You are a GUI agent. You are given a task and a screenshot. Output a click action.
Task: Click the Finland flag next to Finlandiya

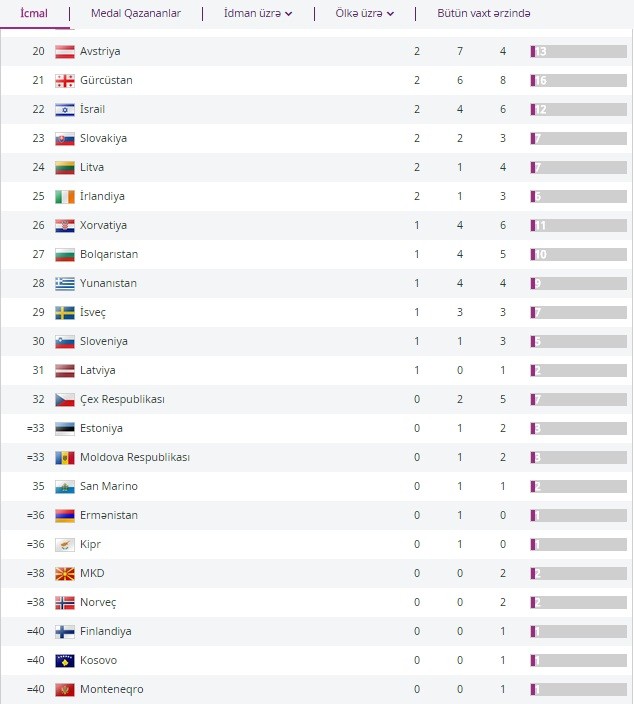[64, 631]
